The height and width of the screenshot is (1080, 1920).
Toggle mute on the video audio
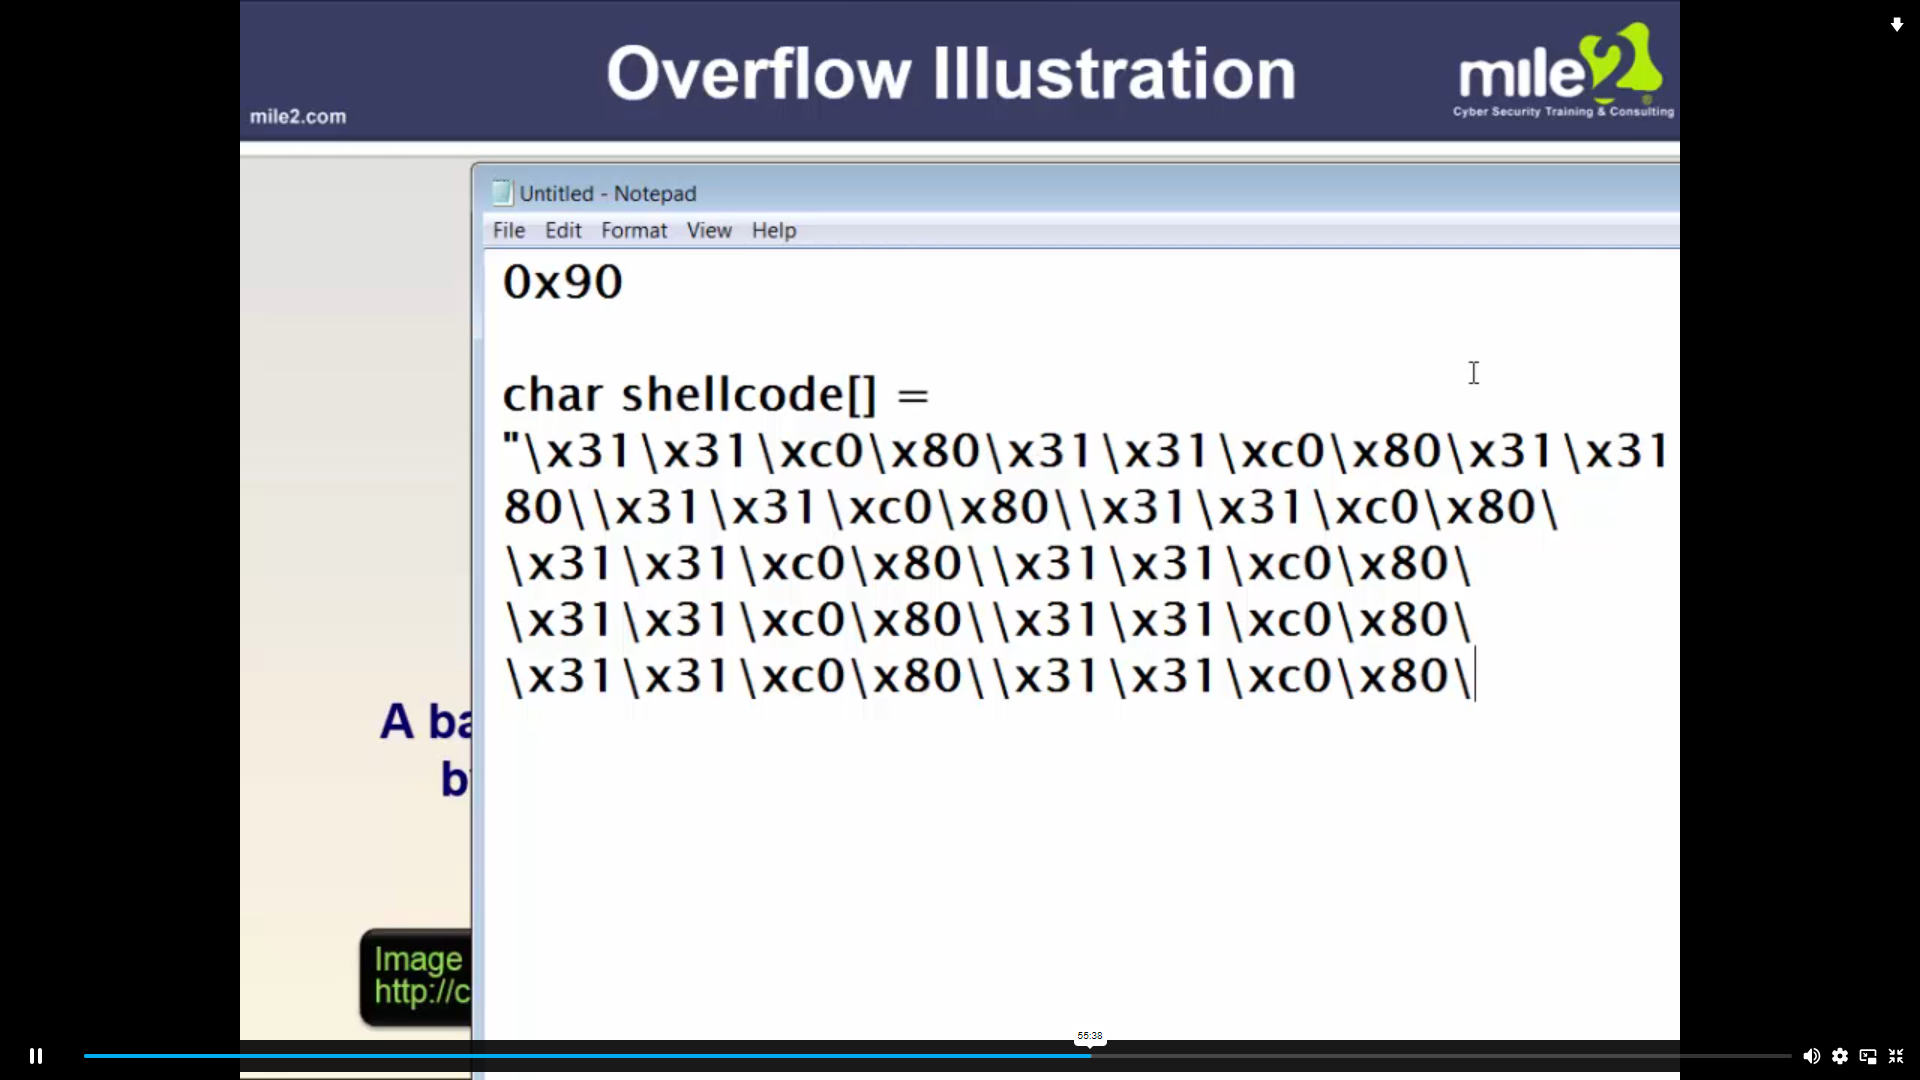pos(1813,1056)
